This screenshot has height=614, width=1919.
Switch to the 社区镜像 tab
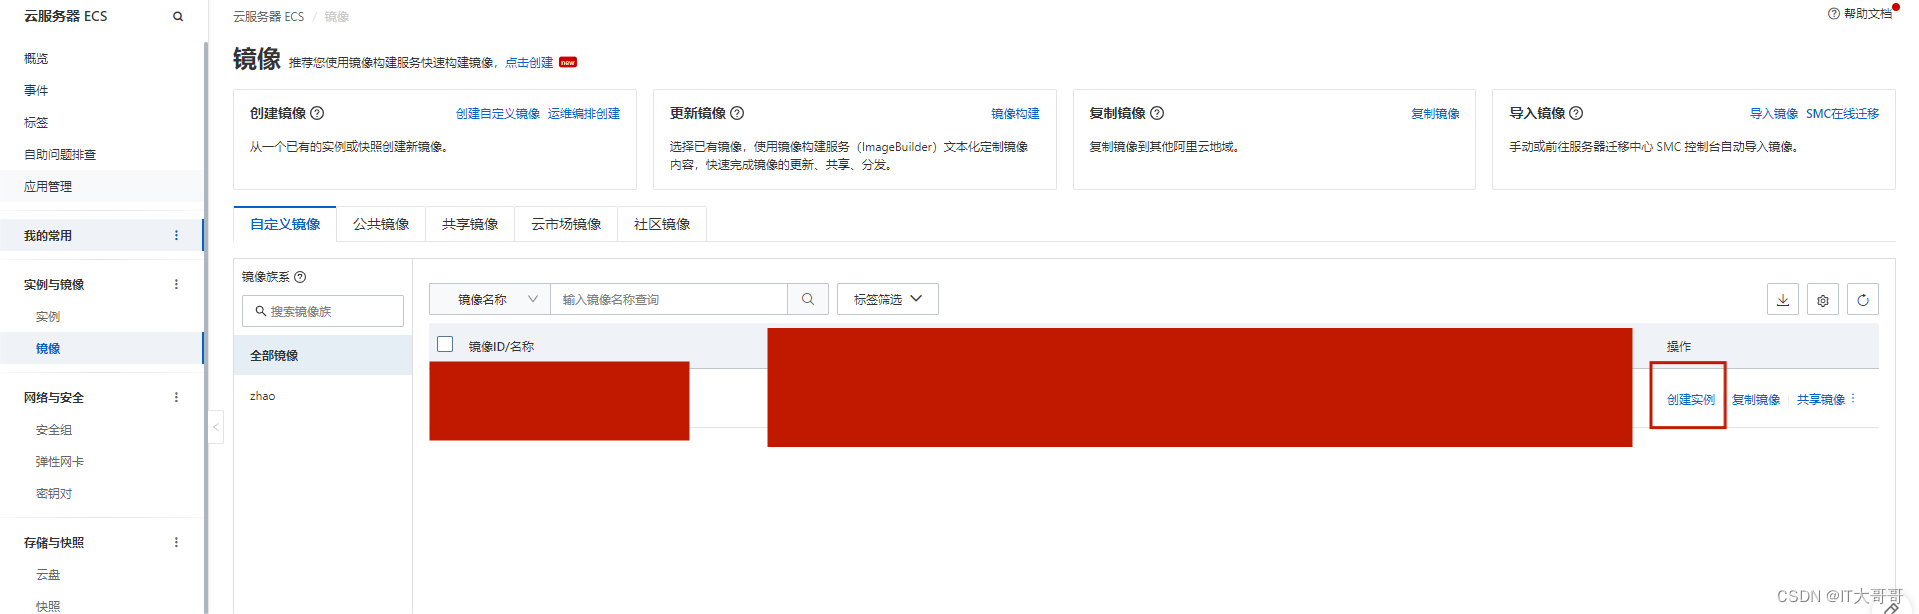tap(662, 224)
